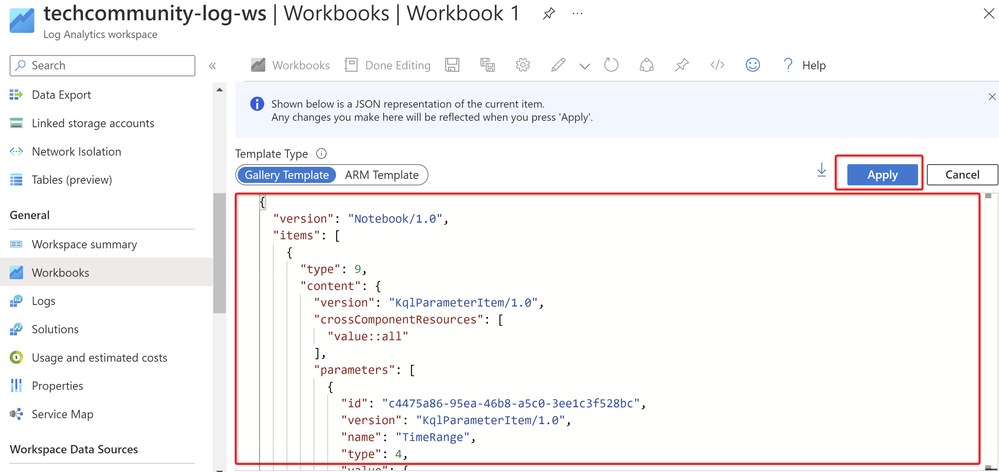Click the download template arrow icon

tap(821, 171)
